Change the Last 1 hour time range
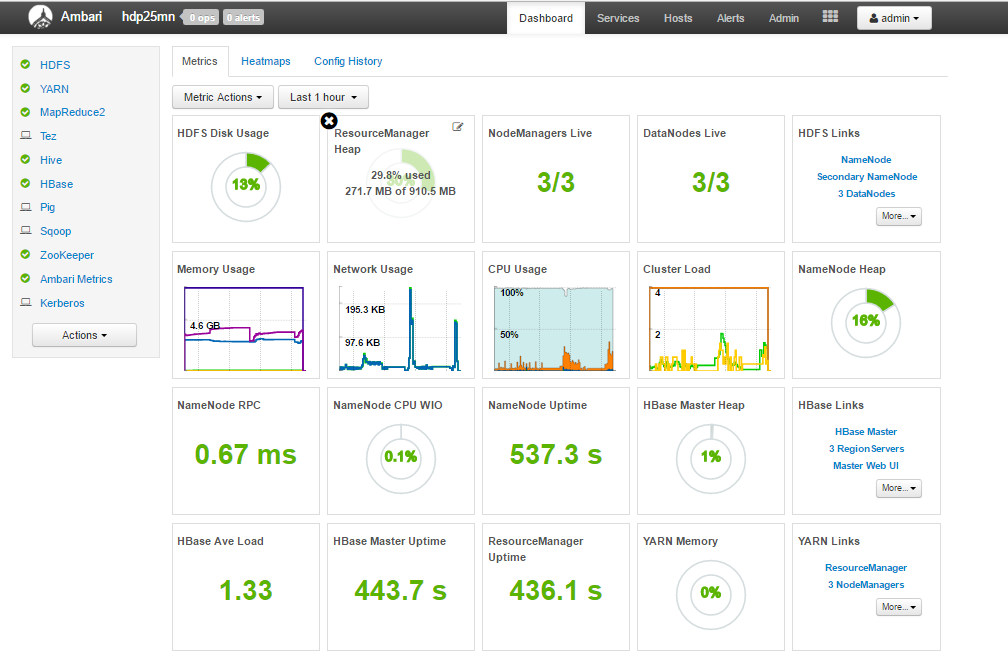The image size is (1008, 661). click(x=323, y=97)
